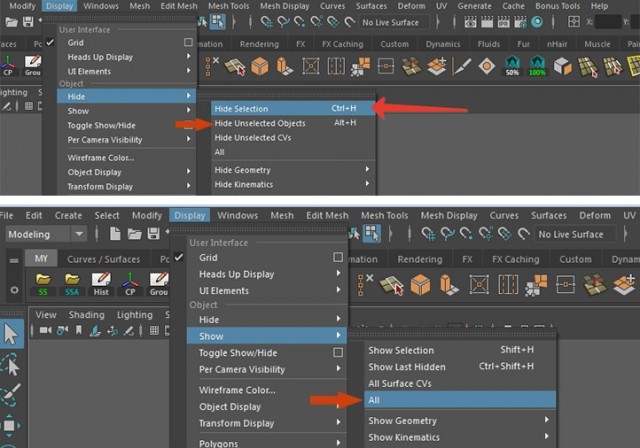The width and height of the screenshot is (640, 448).
Task: Toggle Grid menu item in lower screenshot
Action: 259,257
